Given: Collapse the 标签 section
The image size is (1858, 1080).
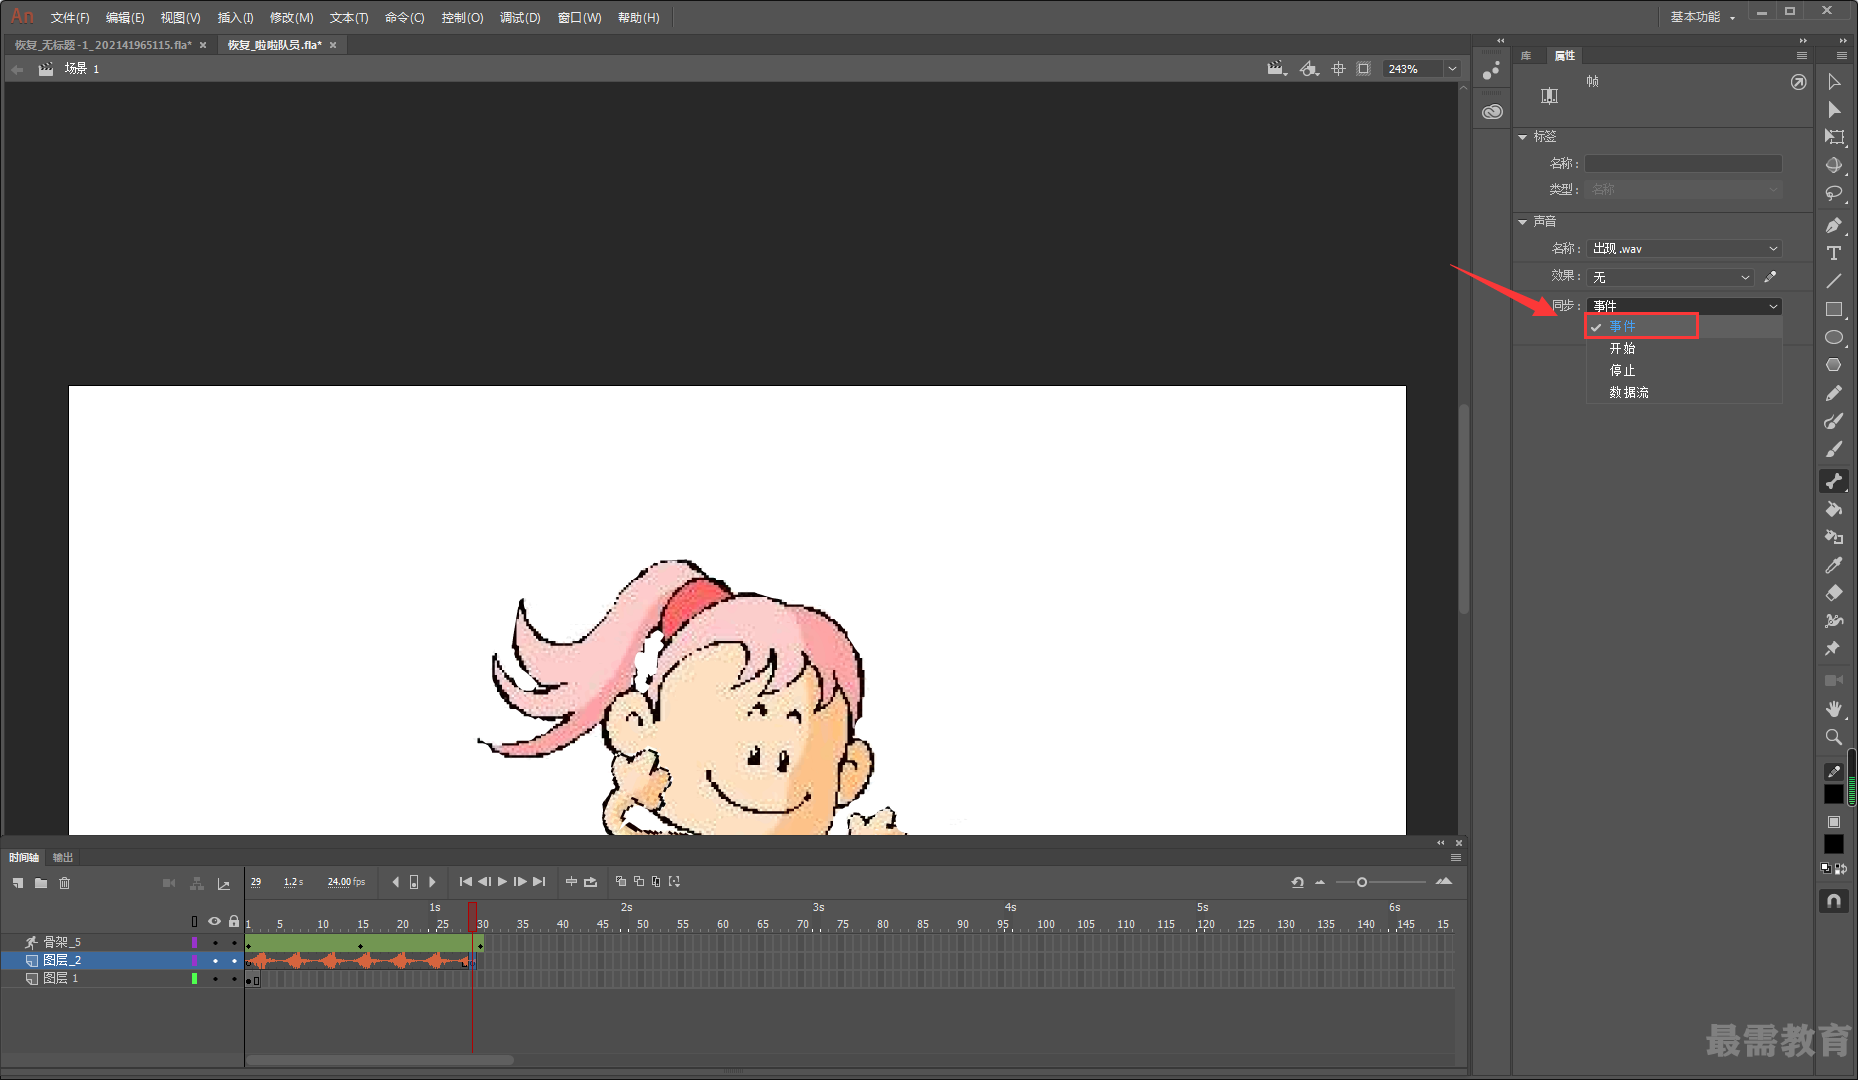Looking at the screenshot, I should click(x=1522, y=137).
